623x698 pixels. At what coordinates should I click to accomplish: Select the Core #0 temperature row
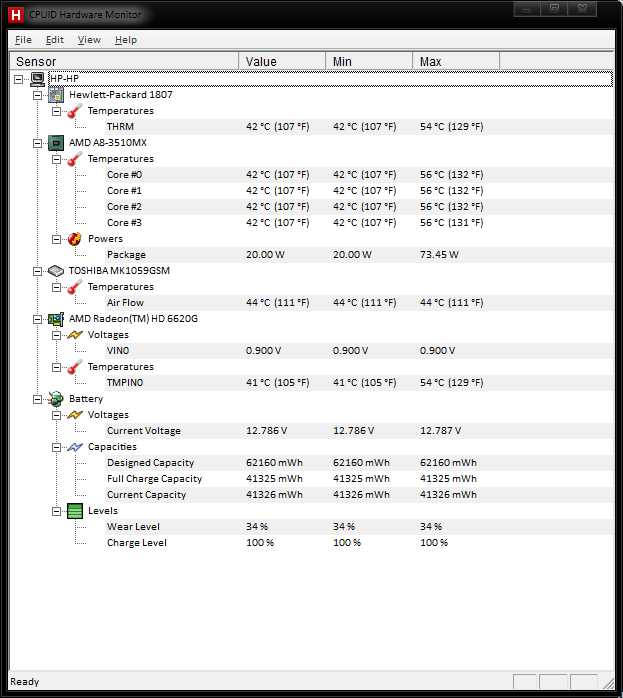point(359,175)
